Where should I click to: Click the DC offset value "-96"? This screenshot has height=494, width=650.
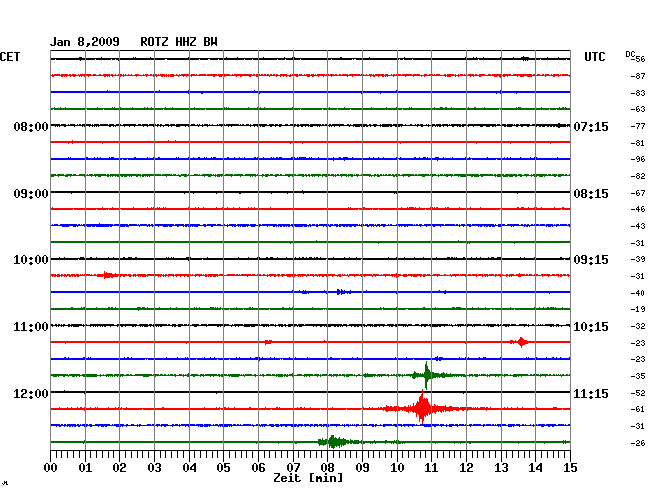[x=638, y=159]
